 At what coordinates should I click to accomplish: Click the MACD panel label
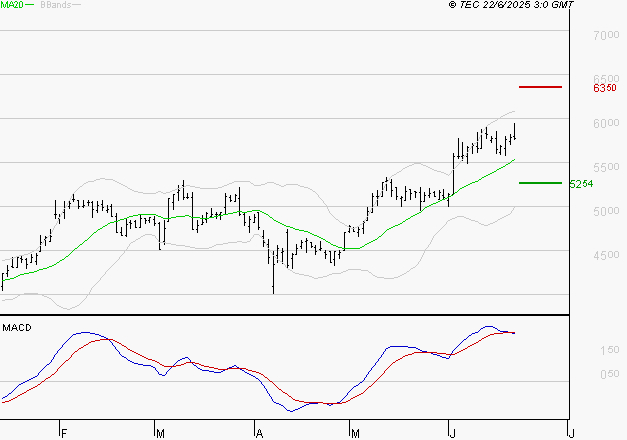click(x=17, y=328)
